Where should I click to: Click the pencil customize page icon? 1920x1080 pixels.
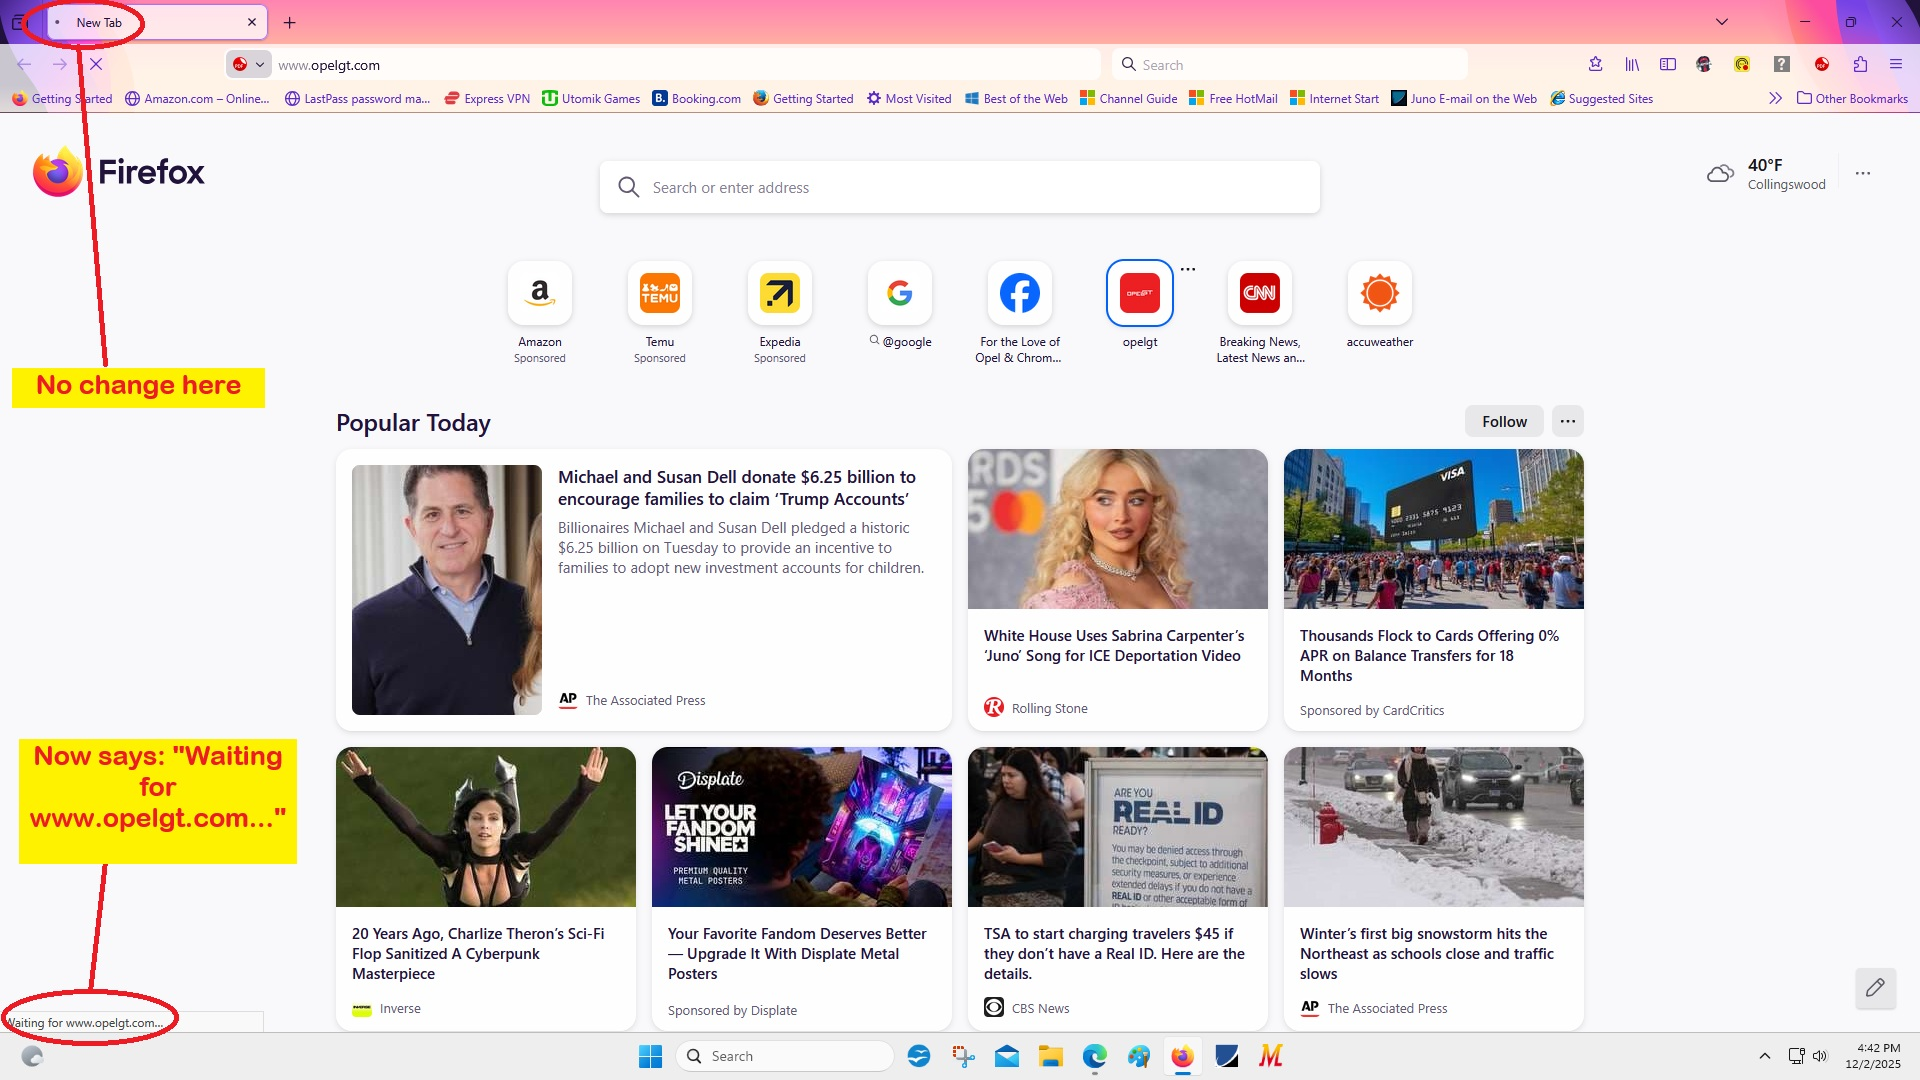pyautogui.click(x=1875, y=988)
